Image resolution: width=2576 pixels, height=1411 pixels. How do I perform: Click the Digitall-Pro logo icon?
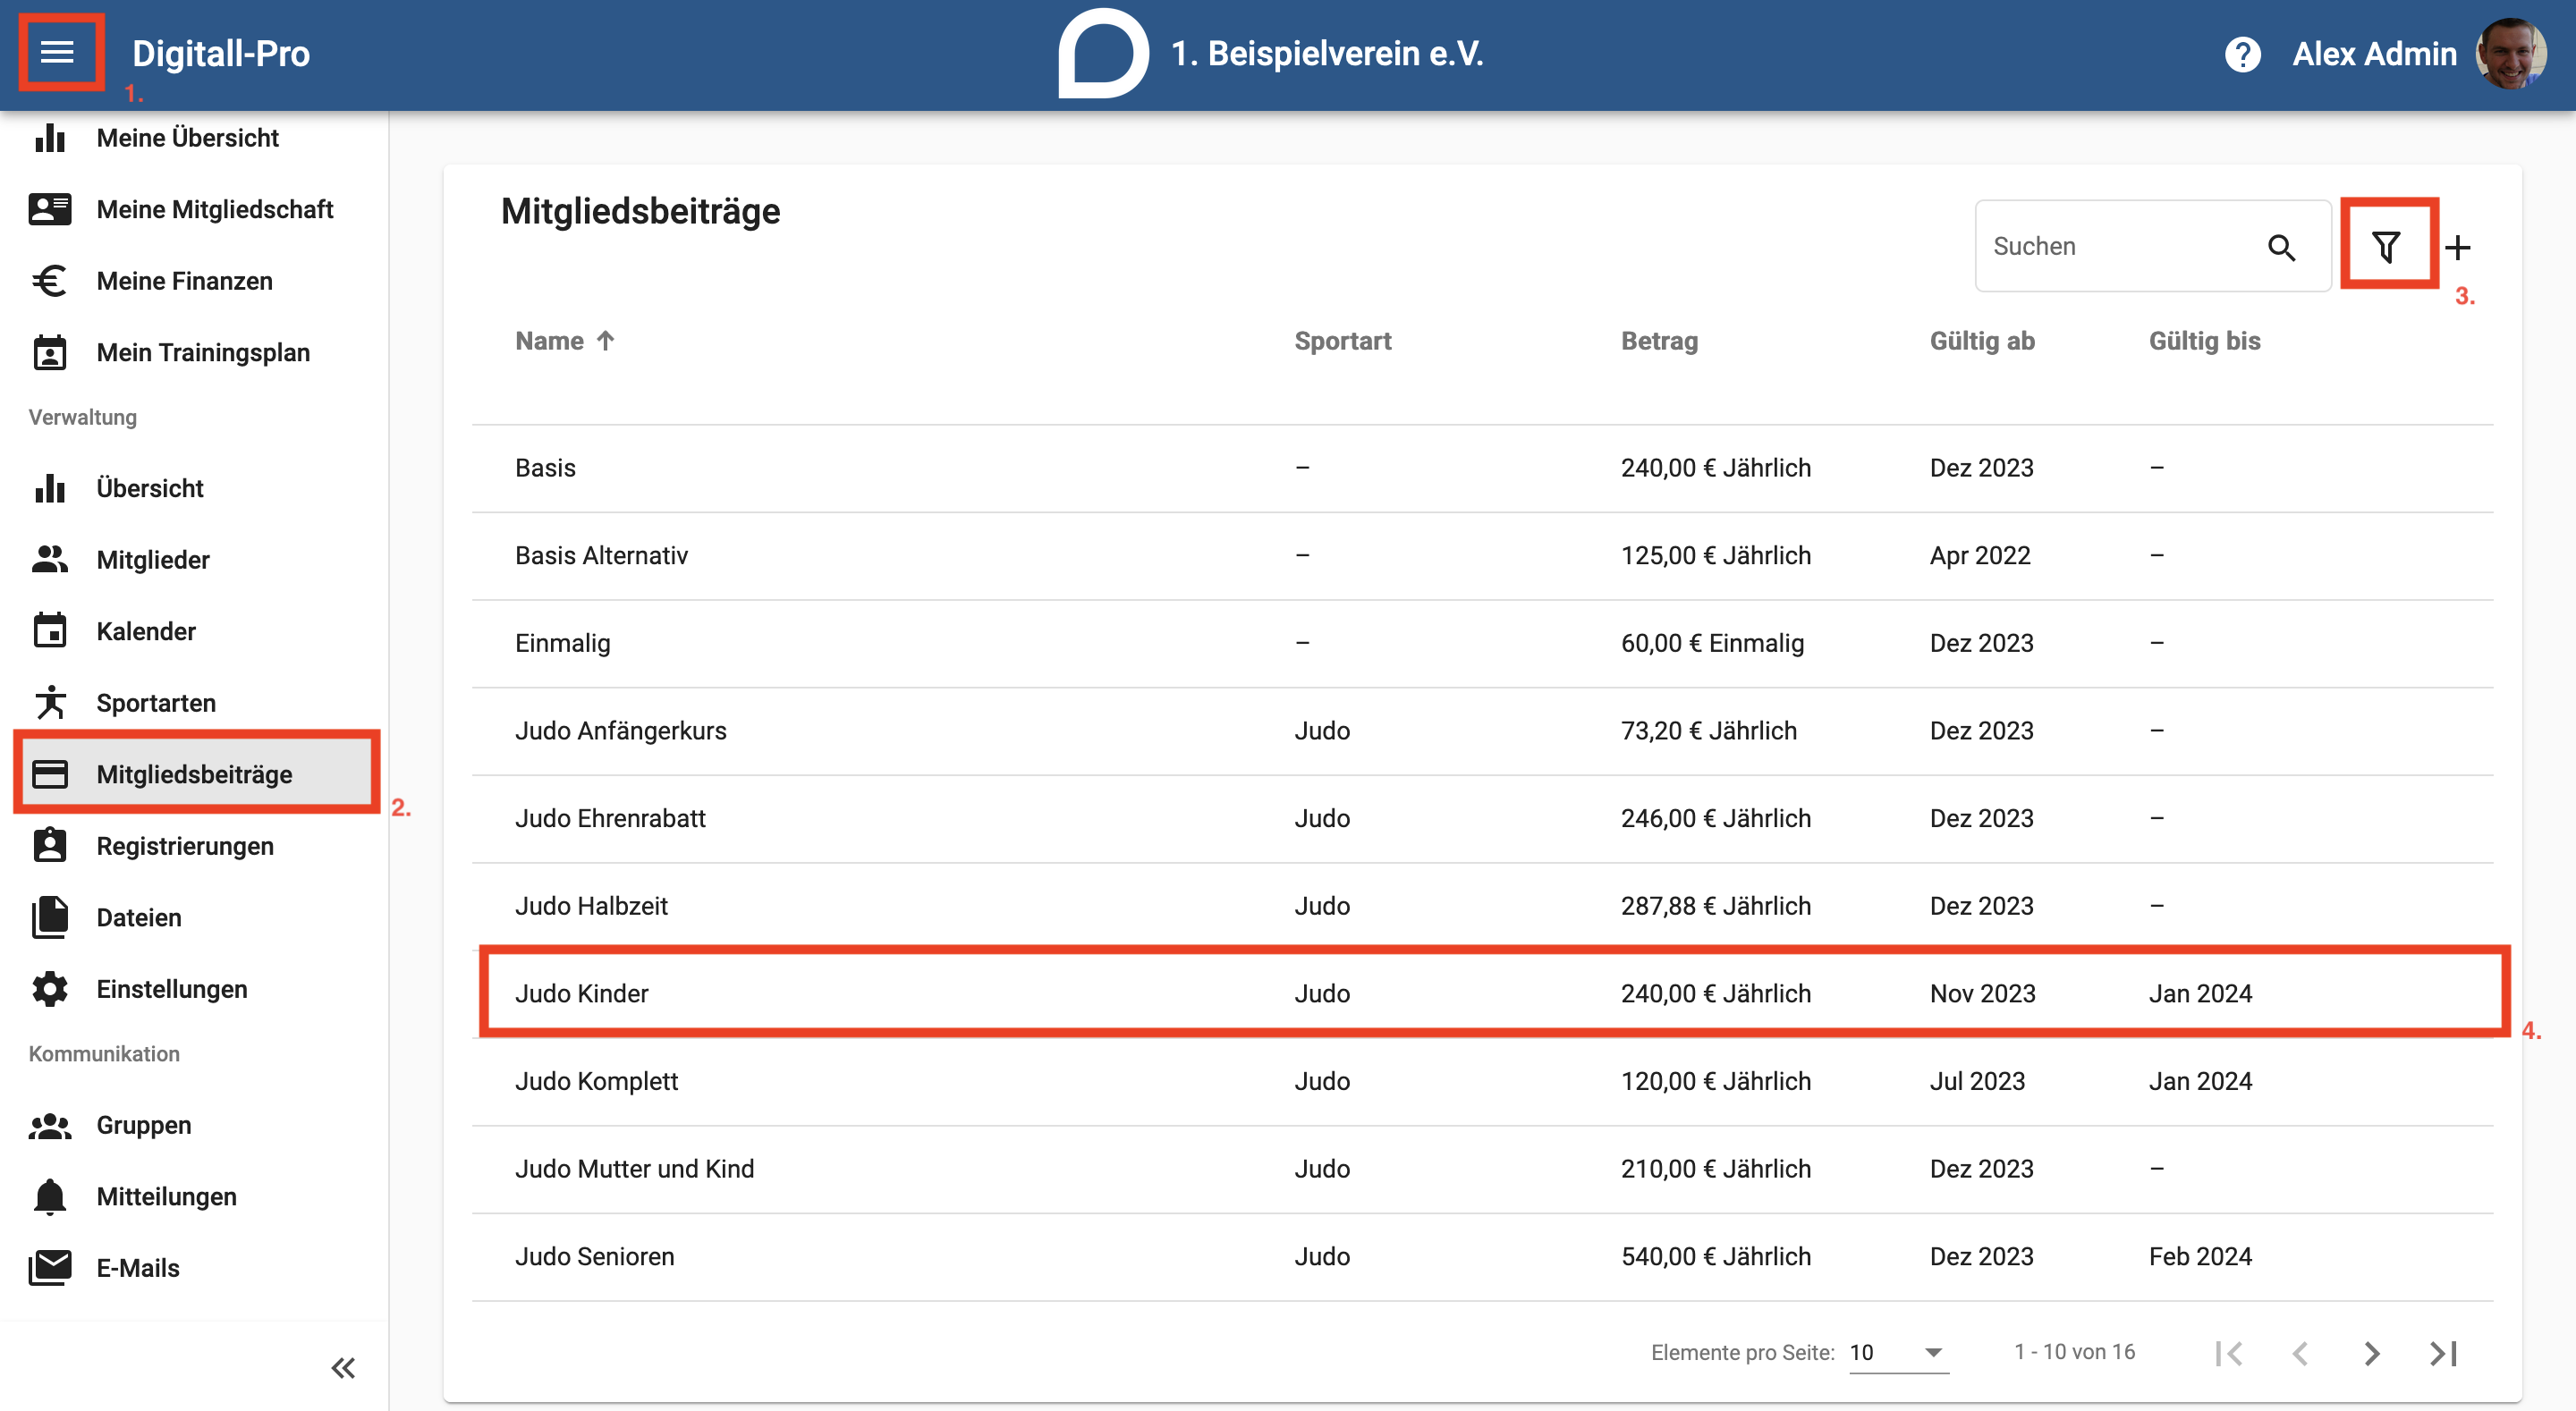tap(1103, 53)
